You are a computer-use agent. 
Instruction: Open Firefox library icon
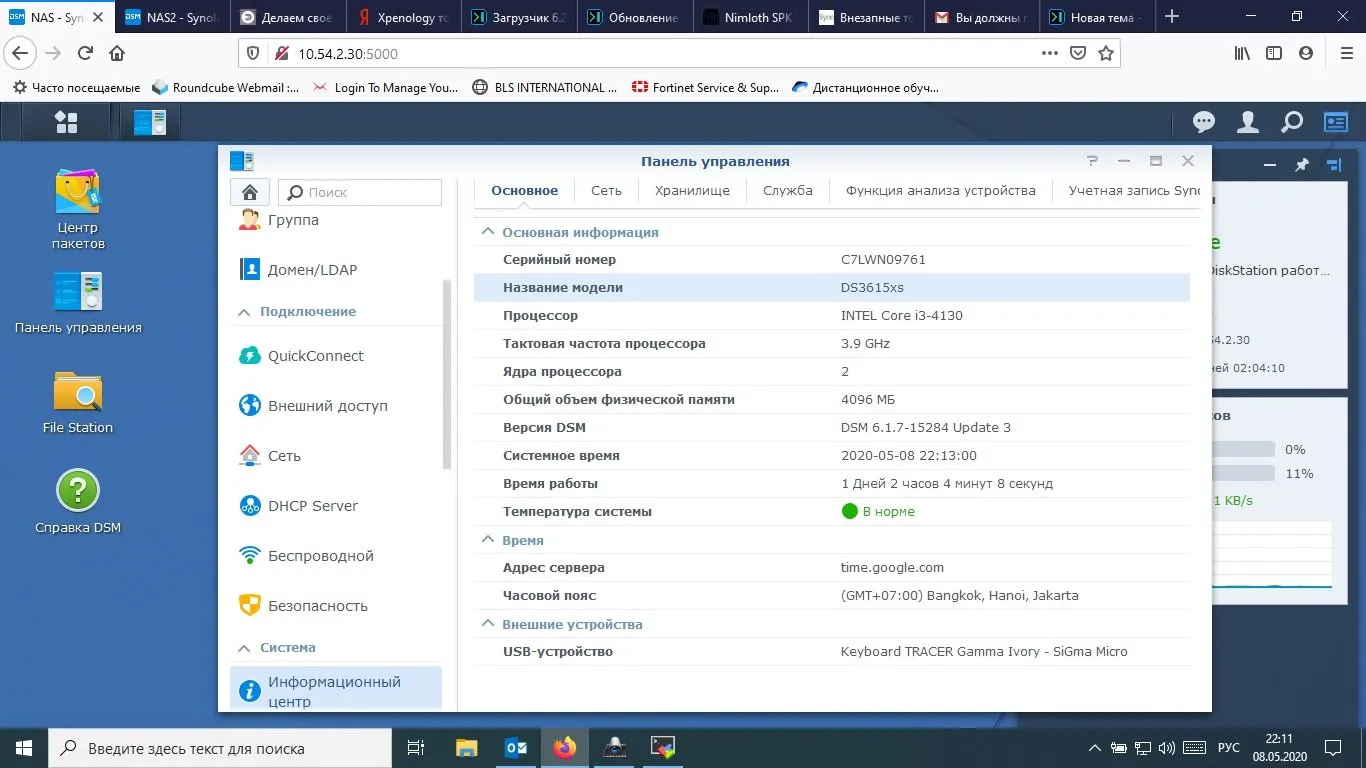click(1242, 53)
